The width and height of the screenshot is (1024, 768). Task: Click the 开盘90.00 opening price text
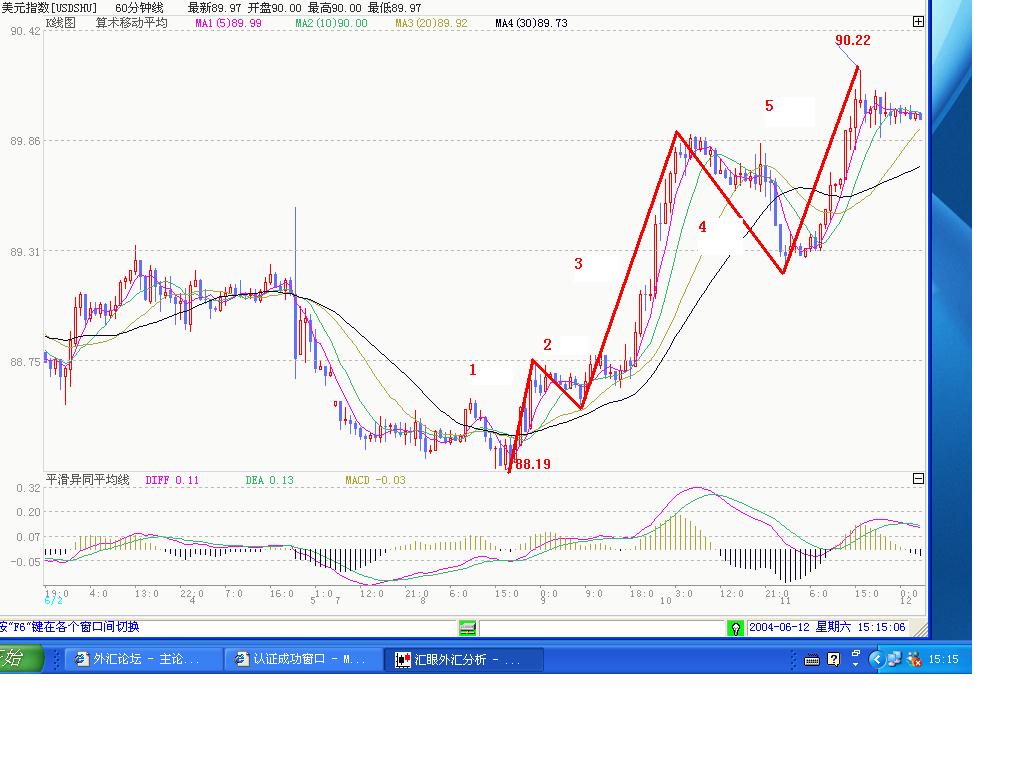click(x=274, y=8)
